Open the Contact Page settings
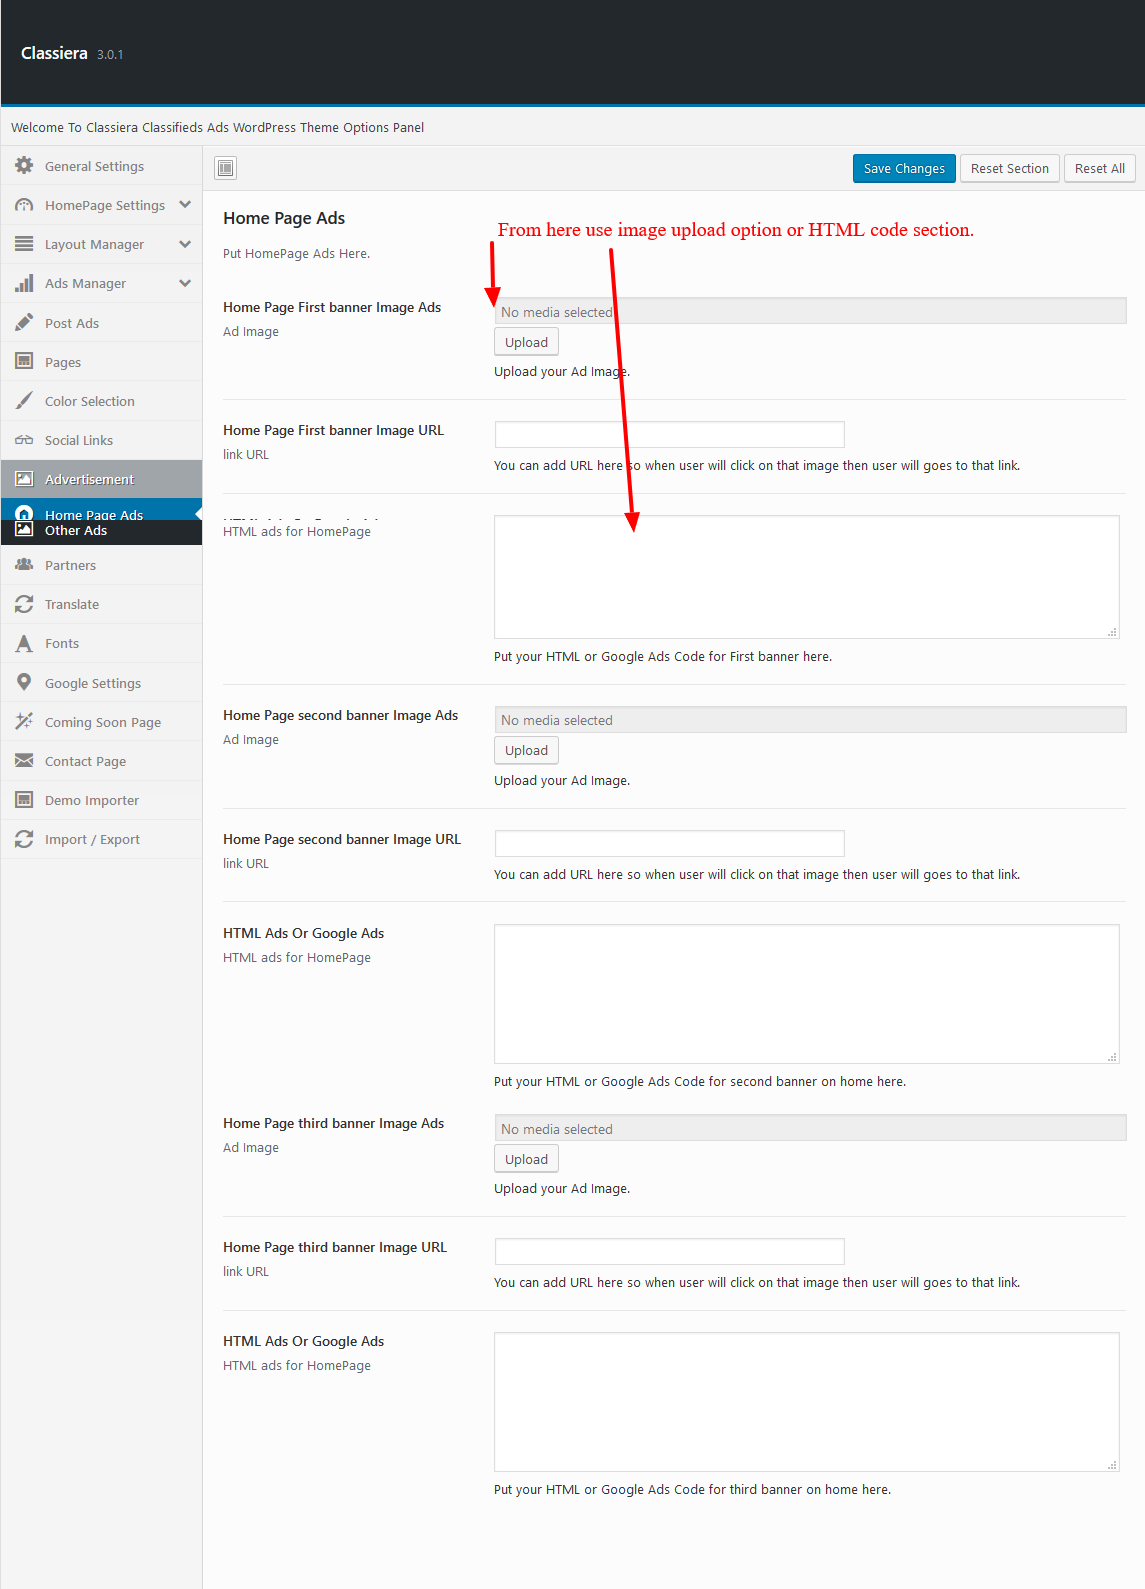Viewport: 1145px width, 1589px height. (101, 761)
